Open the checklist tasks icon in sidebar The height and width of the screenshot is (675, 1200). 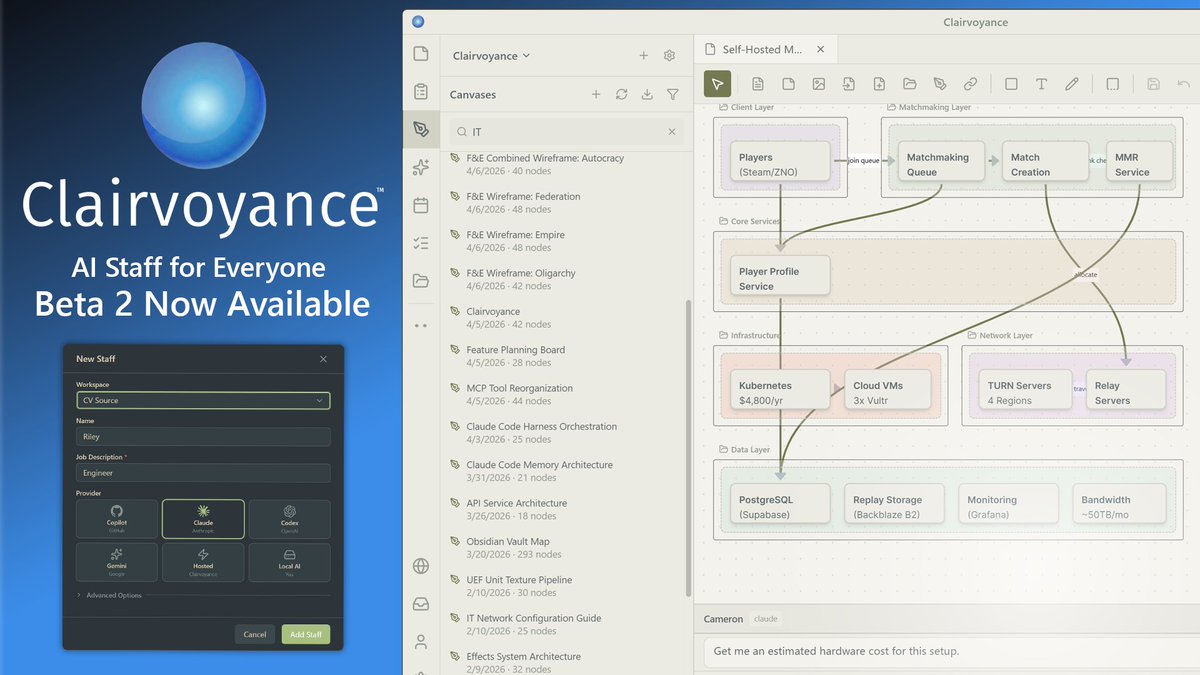420,243
